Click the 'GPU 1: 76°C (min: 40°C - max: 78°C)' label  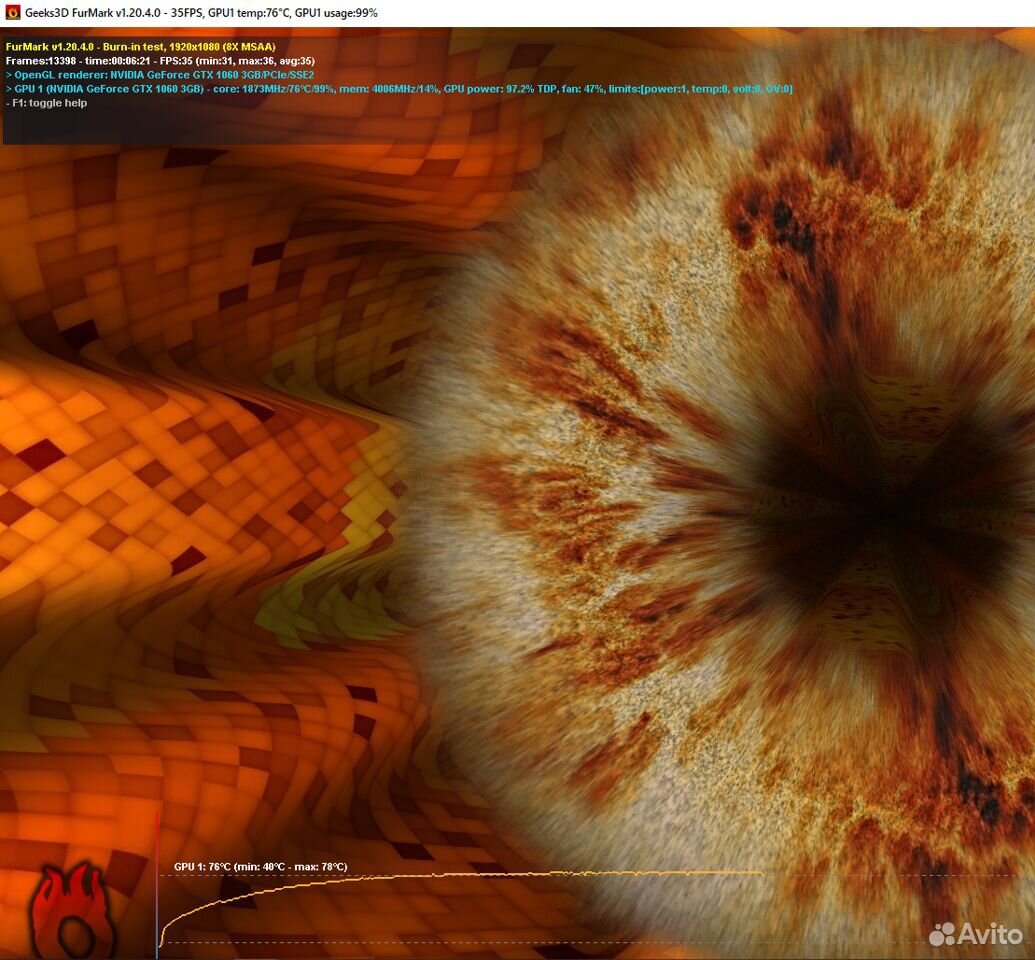coord(260,866)
